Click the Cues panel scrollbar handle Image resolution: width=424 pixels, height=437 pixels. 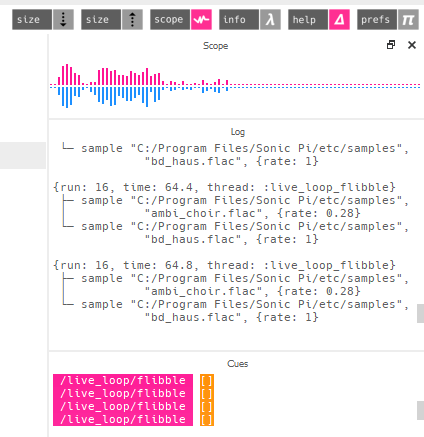pyautogui.click(x=420, y=410)
